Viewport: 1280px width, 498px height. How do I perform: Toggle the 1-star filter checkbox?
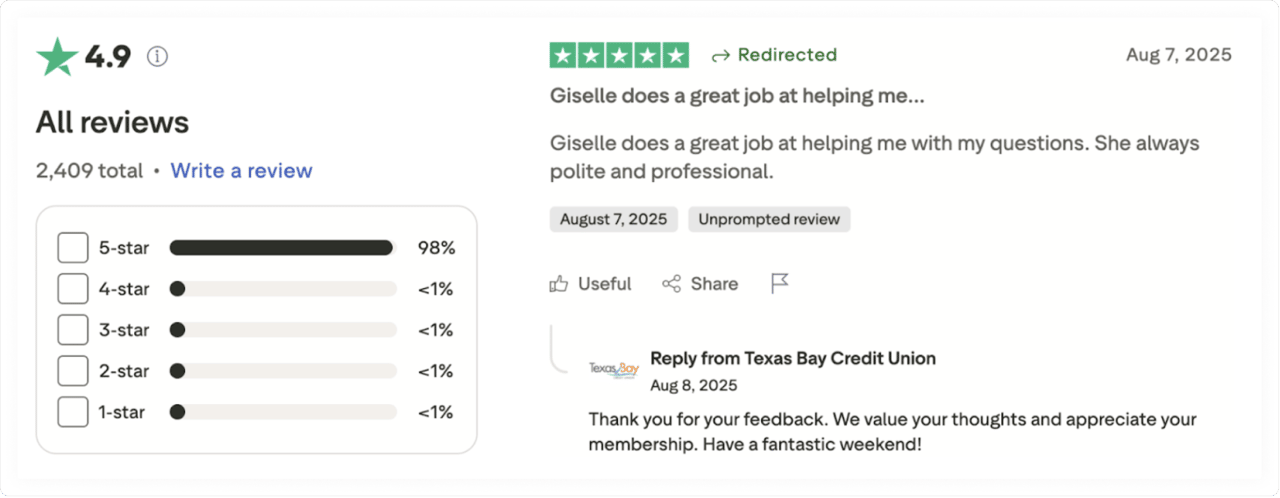[x=73, y=412]
